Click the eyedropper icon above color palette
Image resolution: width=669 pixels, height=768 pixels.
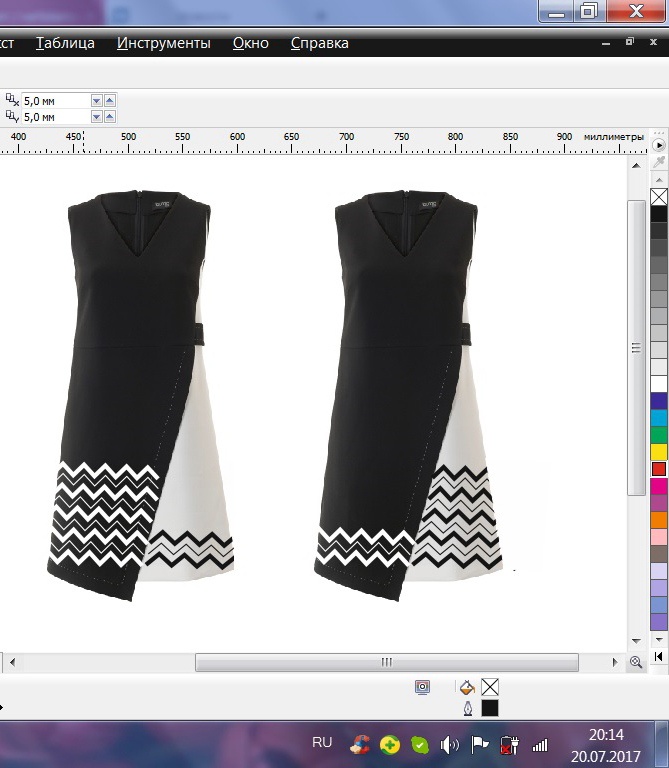click(659, 161)
